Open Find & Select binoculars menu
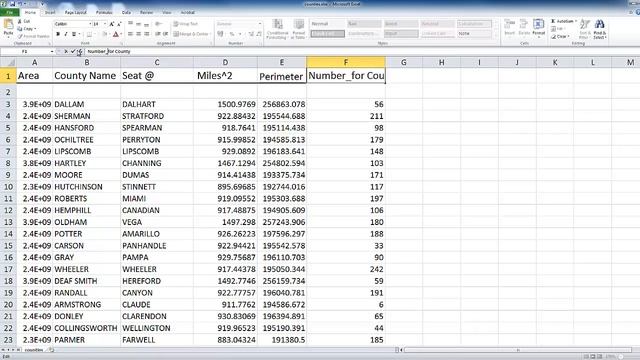This screenshot has width=640, height=360. tap(599, 29)
